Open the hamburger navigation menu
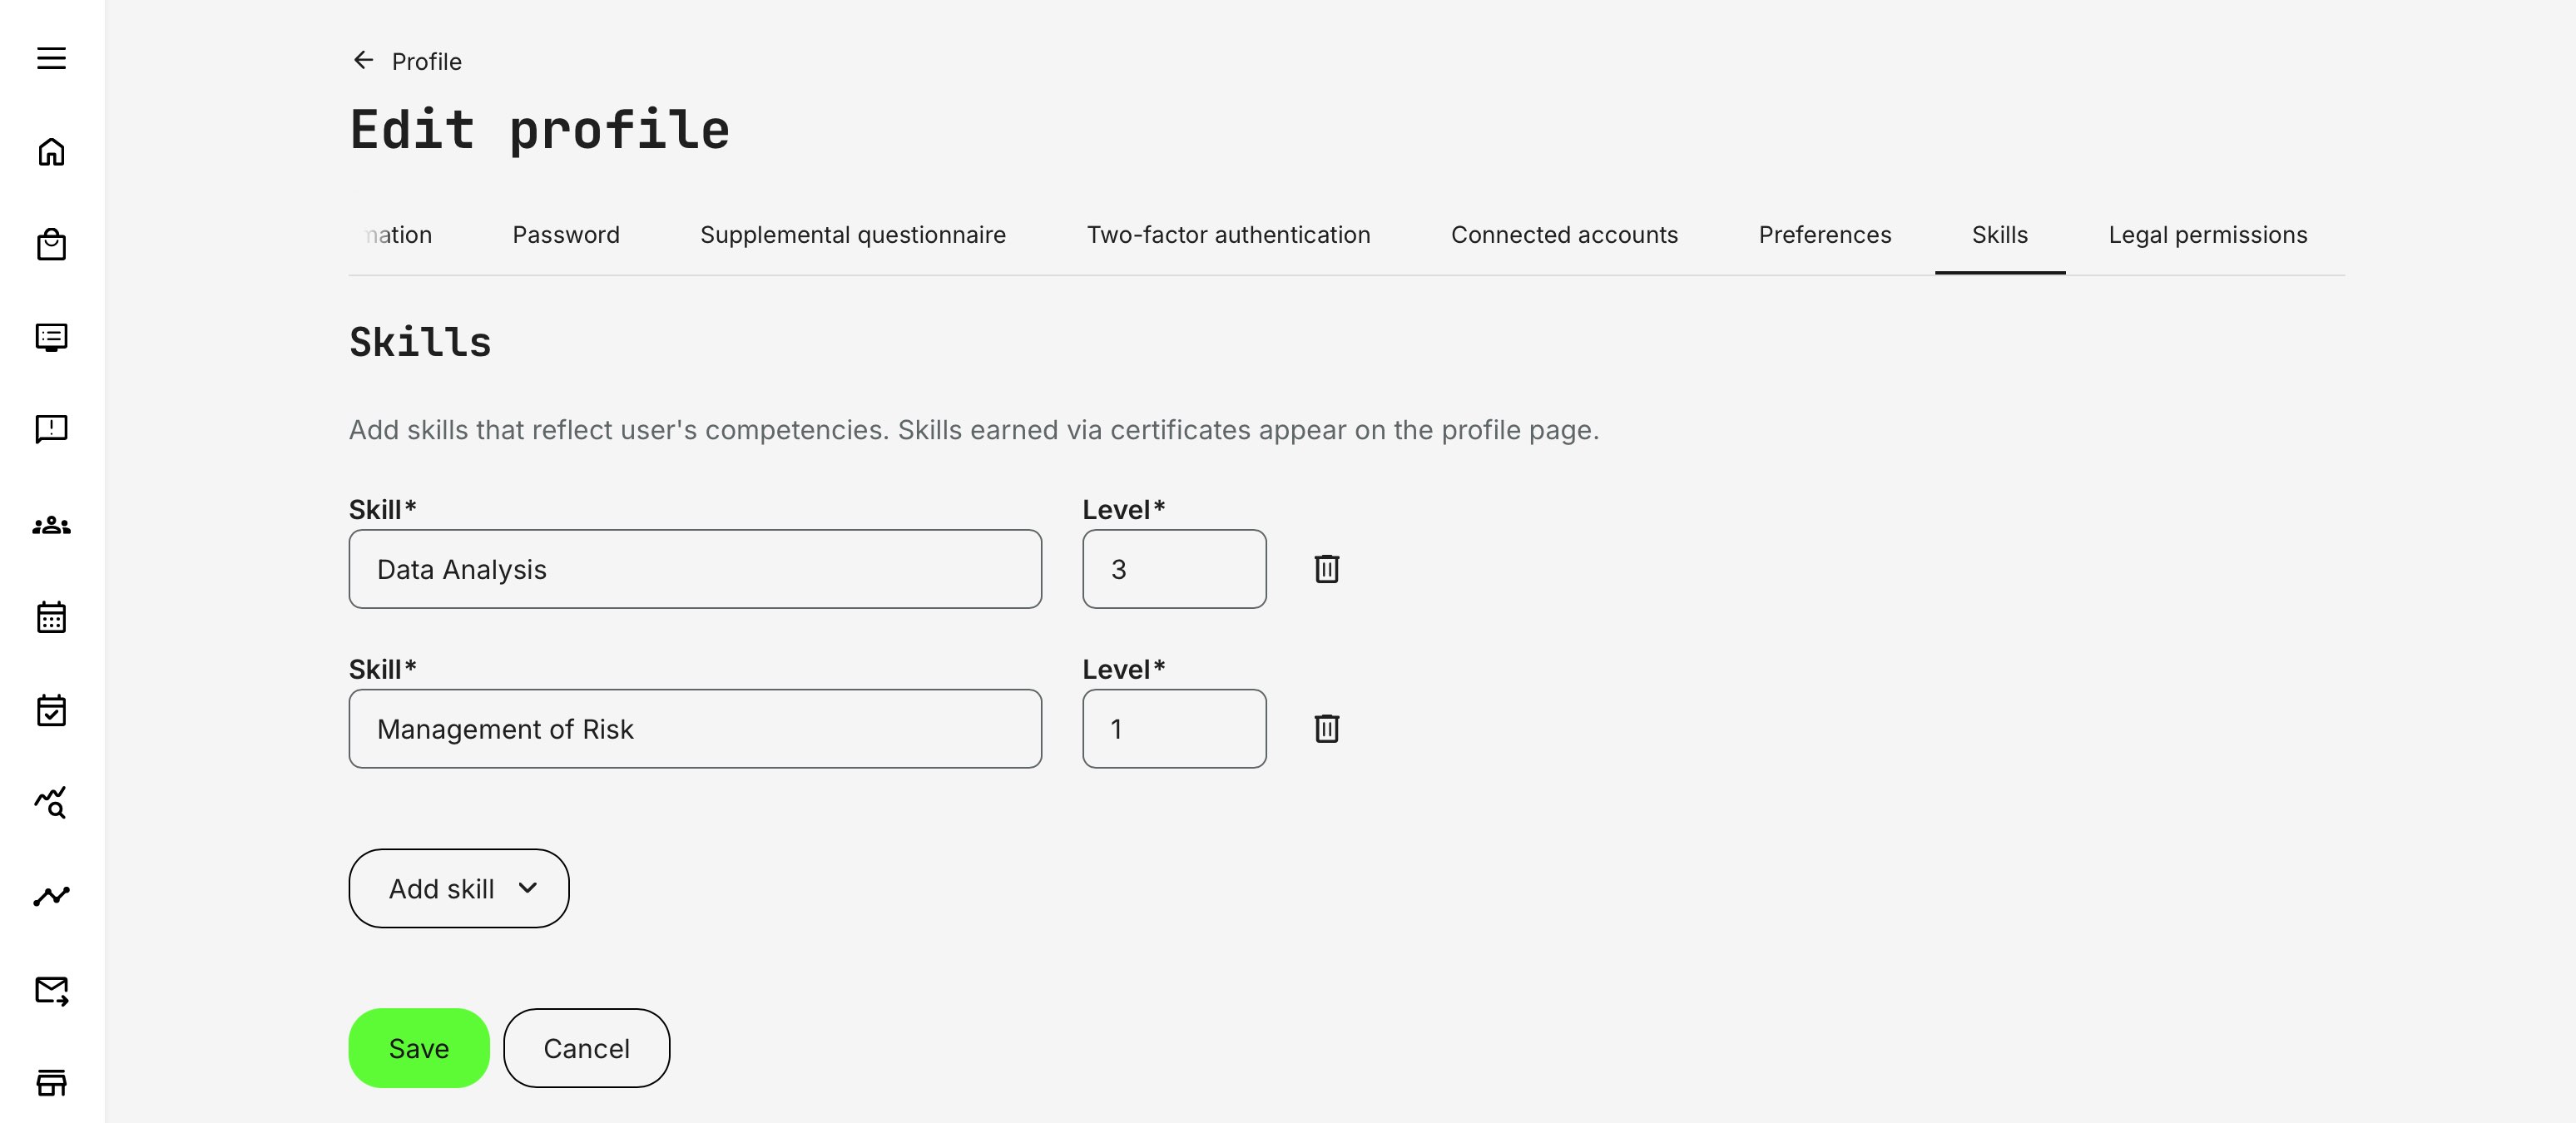Viewport: 2576px width, 1123px height. [50, 60]
